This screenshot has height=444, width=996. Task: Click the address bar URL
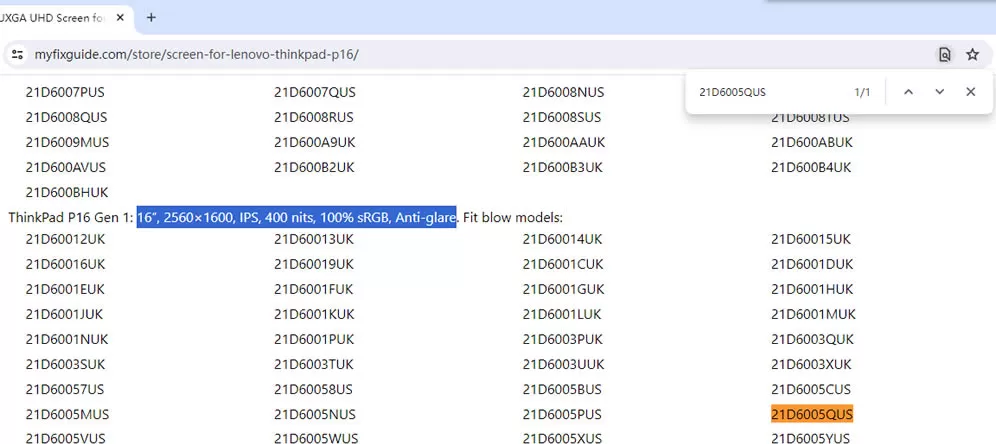click(196, 55)
